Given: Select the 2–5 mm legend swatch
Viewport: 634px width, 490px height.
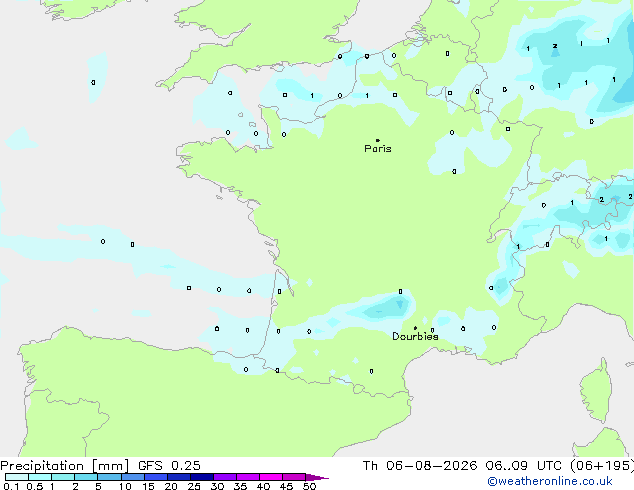Looking at the screenshot, I should coord(86,477).
